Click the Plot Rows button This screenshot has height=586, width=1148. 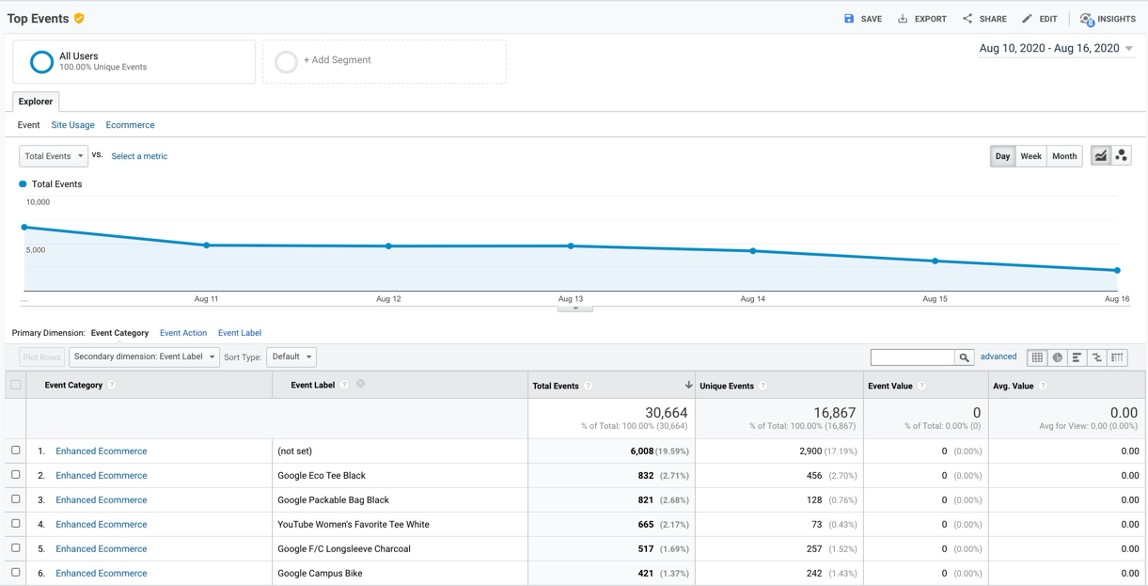[x=42, y=357]
